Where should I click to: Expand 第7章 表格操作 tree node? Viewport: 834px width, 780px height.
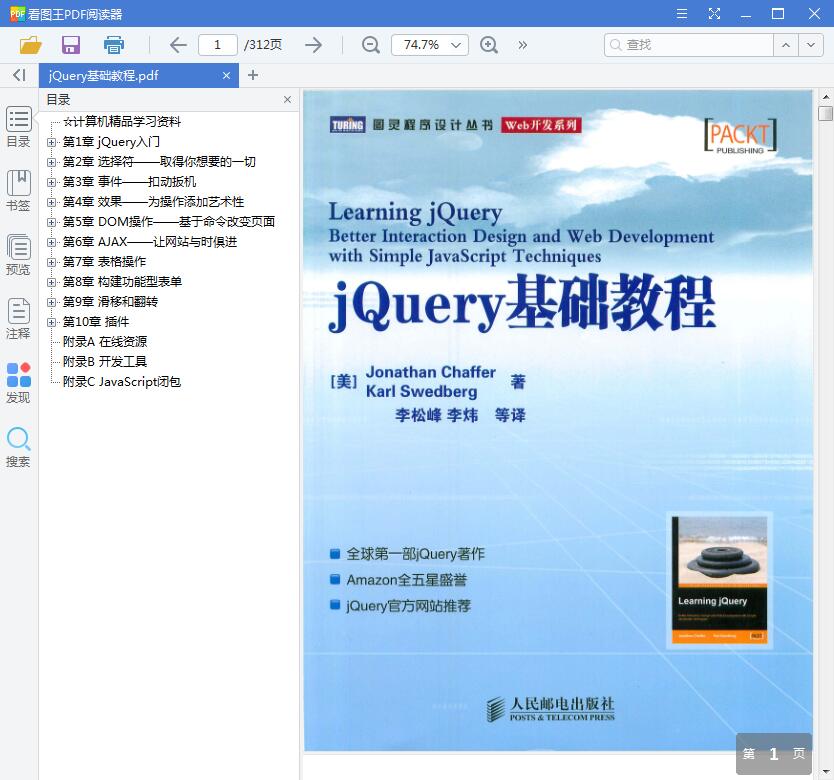pyautogui.click(x=52, y=262)
